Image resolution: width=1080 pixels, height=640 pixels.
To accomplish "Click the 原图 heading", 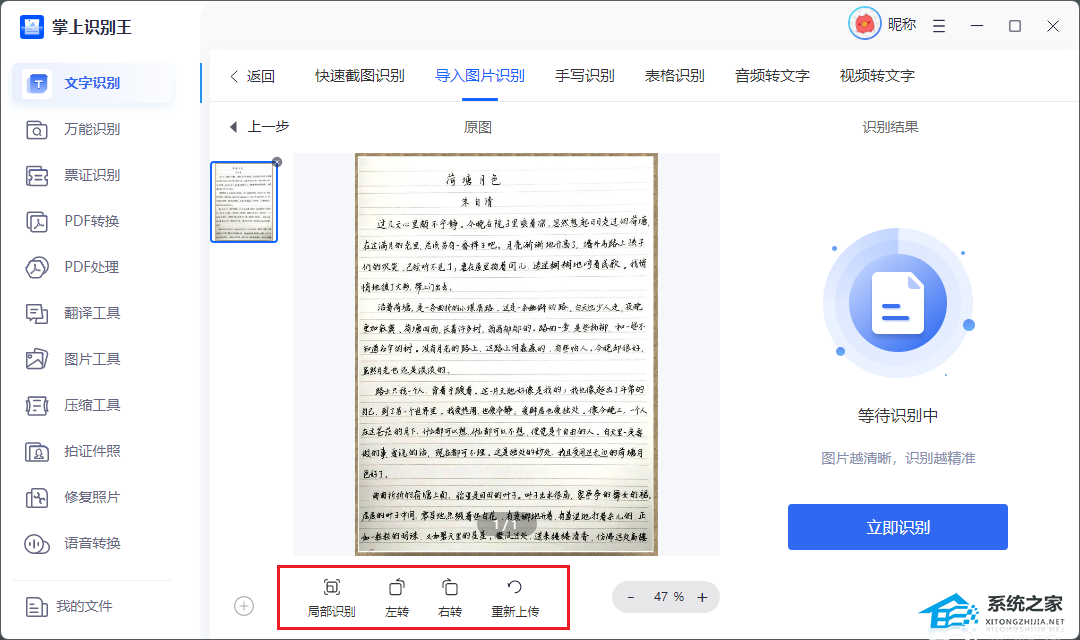I will [x=477, y=127].
